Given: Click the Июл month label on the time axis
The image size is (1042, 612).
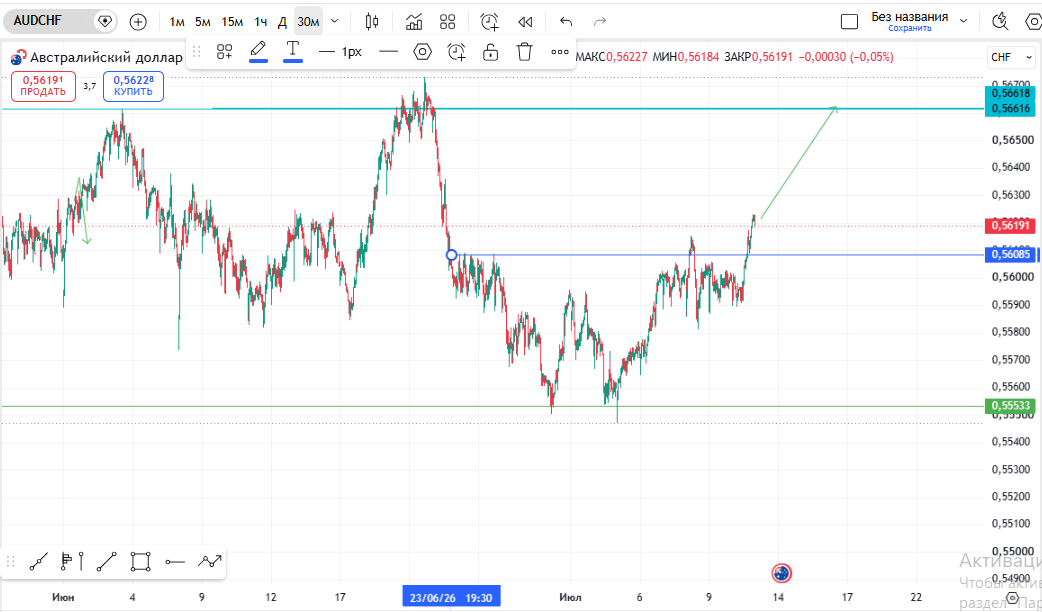Looking at the screenshot, I should (x=570, y=597).
